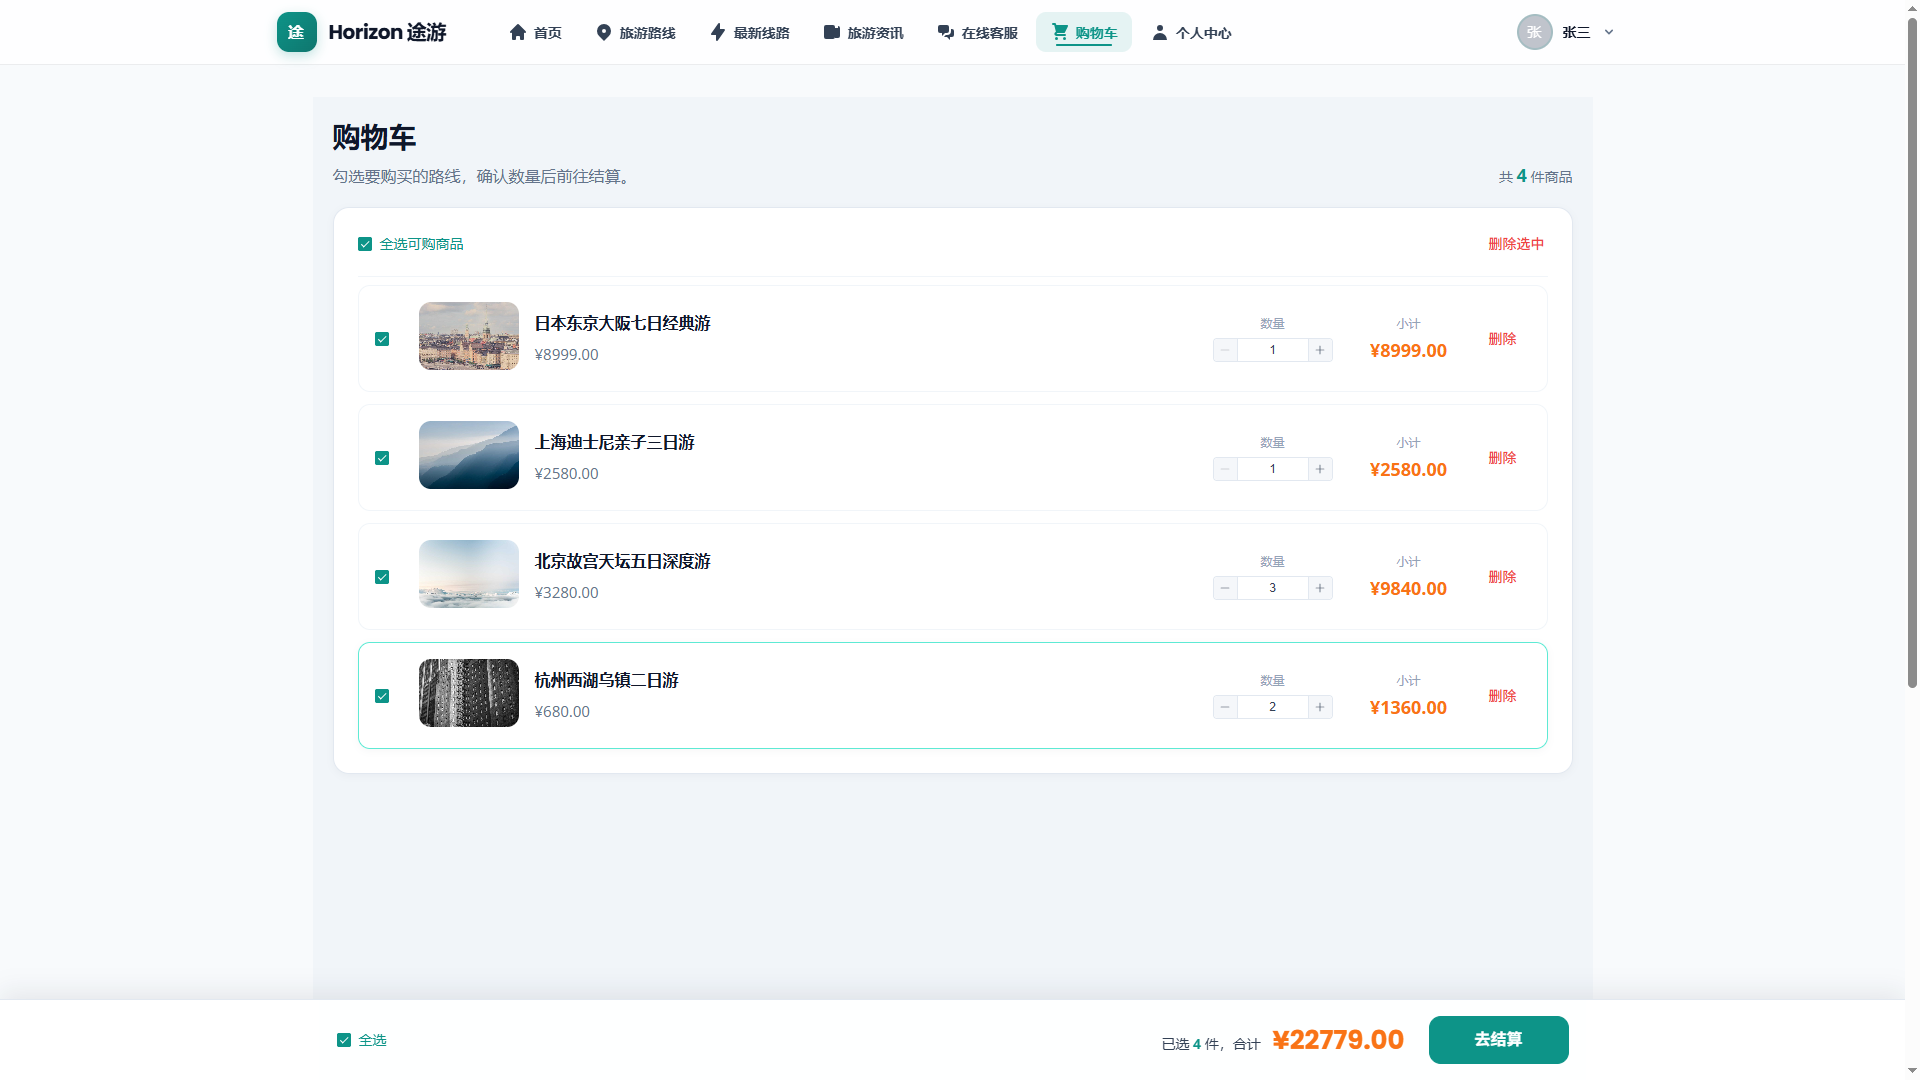Click the page vertical scrollbar

click(x=1912, y=350)
